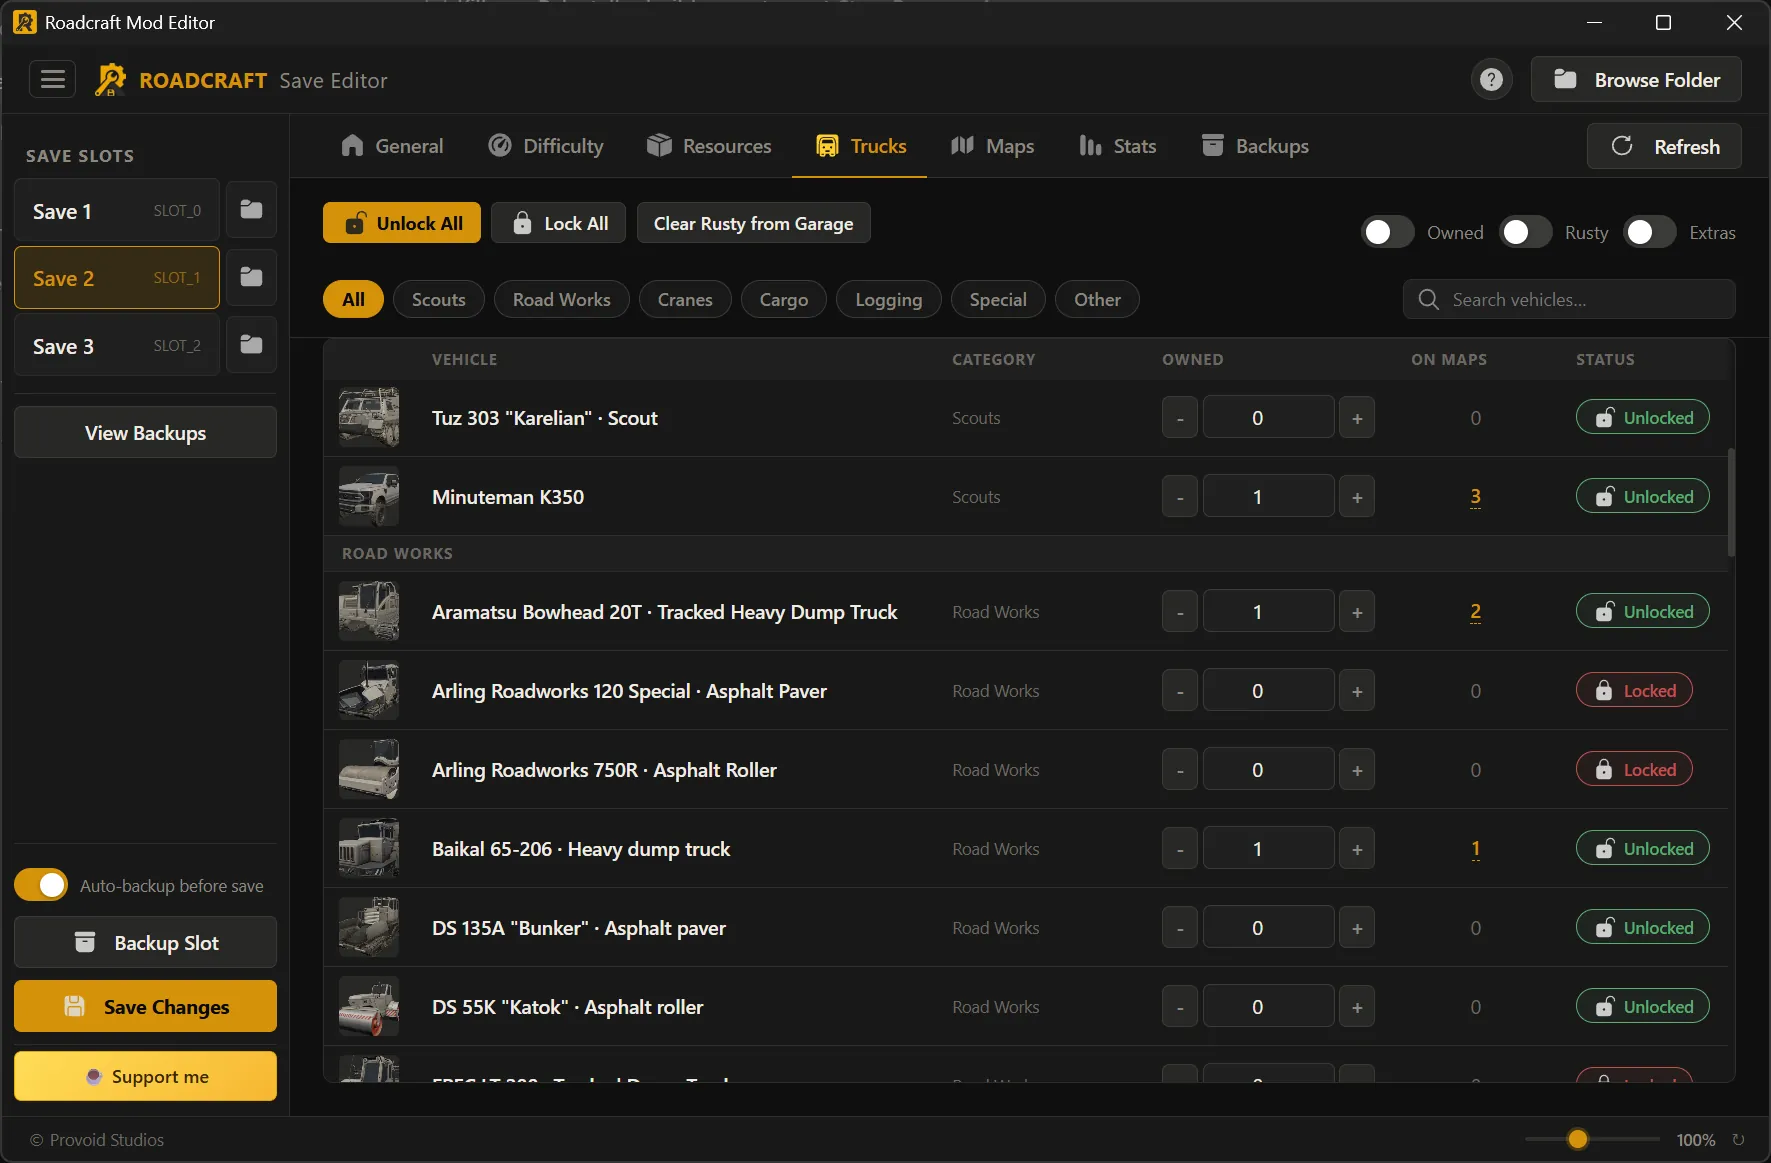Click the Refresh button
Image resolution: width=1771 pixels, height=1163 pixels.
[1664, 146]
